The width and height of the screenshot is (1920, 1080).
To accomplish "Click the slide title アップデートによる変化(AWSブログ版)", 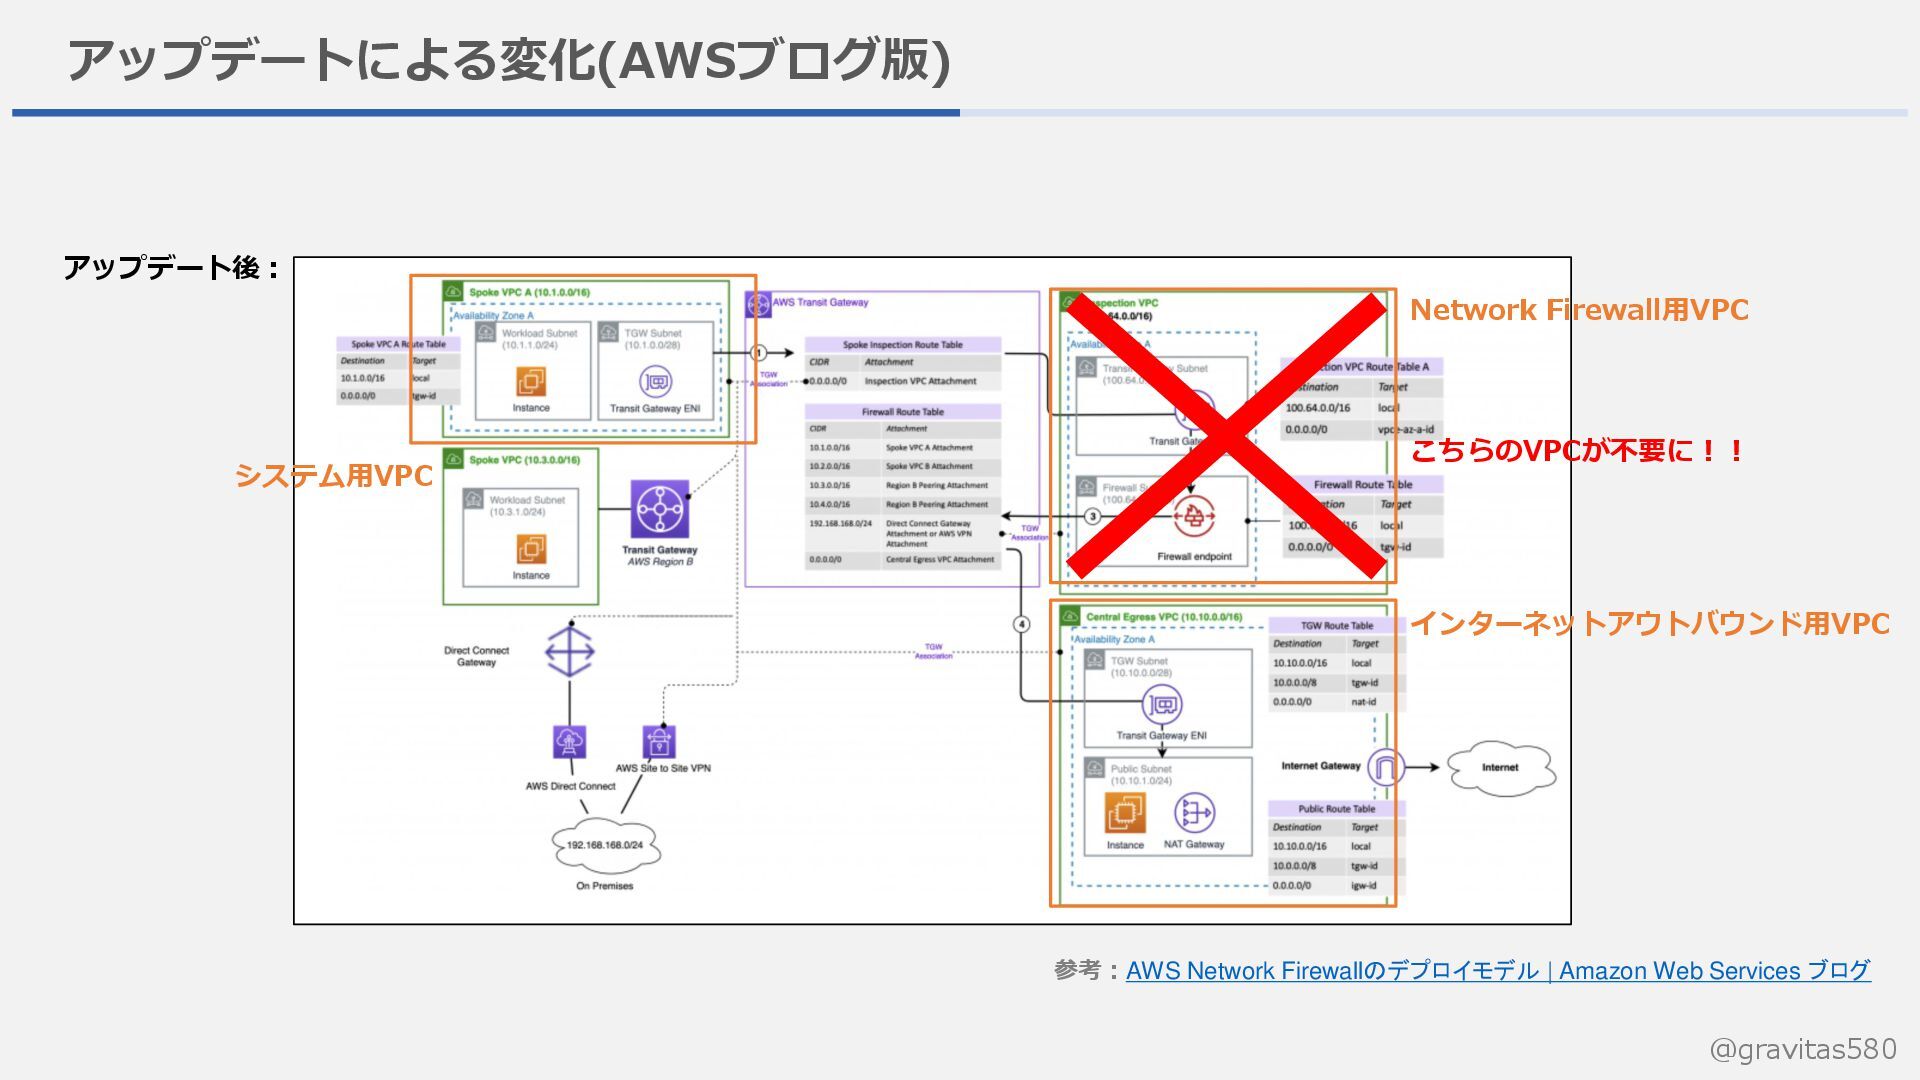I will (x=509, y=60).
